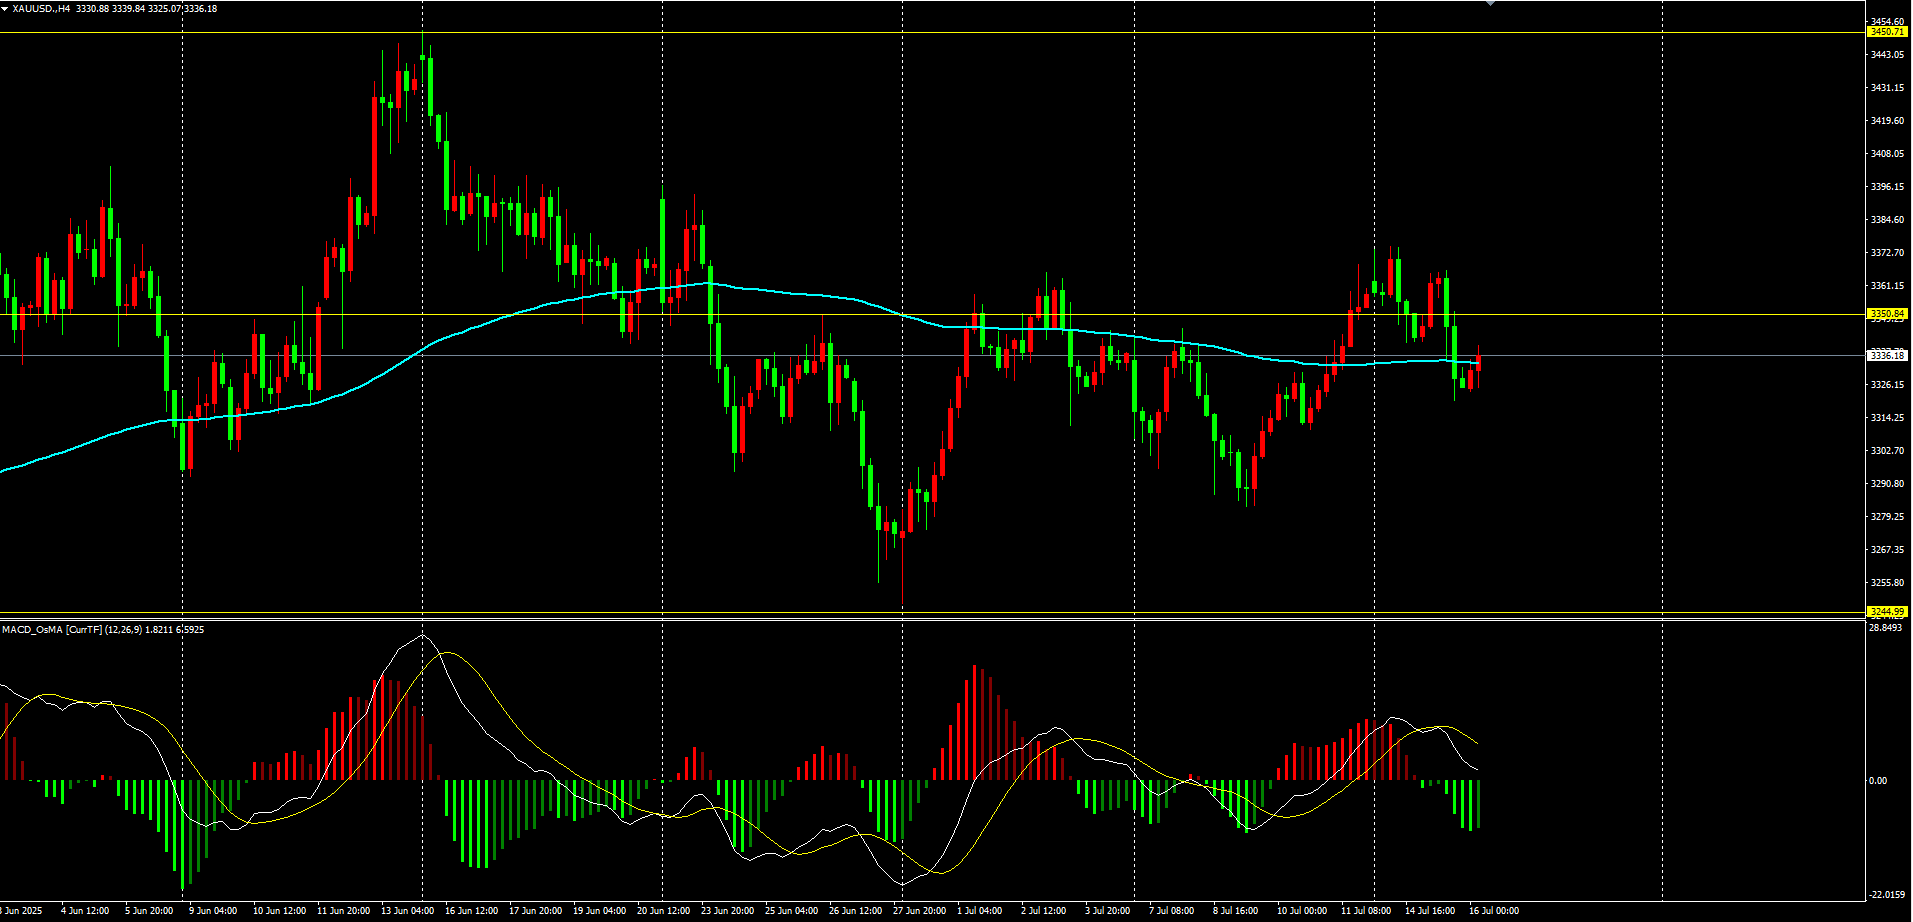Click the 27 Jun 20:00 time label
Image resolution: width=1913 pixels, height=922 pixels.
coord(919,911)
